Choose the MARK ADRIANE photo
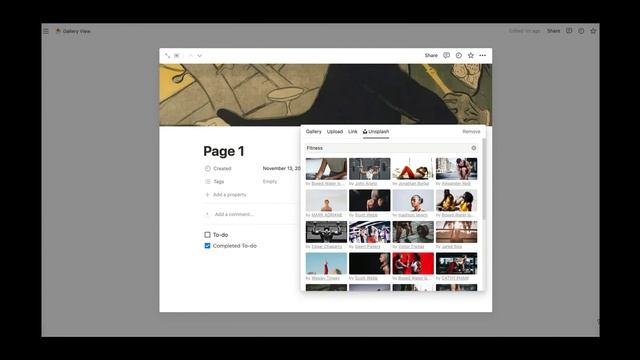The width and height of the screenshot is (640, 360). pyautogui.click(x=326, y=200)
